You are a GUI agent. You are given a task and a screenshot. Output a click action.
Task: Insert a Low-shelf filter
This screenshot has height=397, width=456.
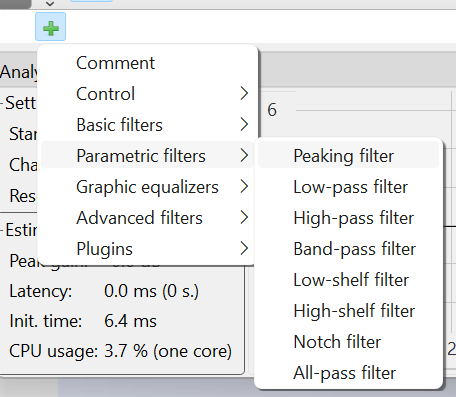click(x=348, y=280)
